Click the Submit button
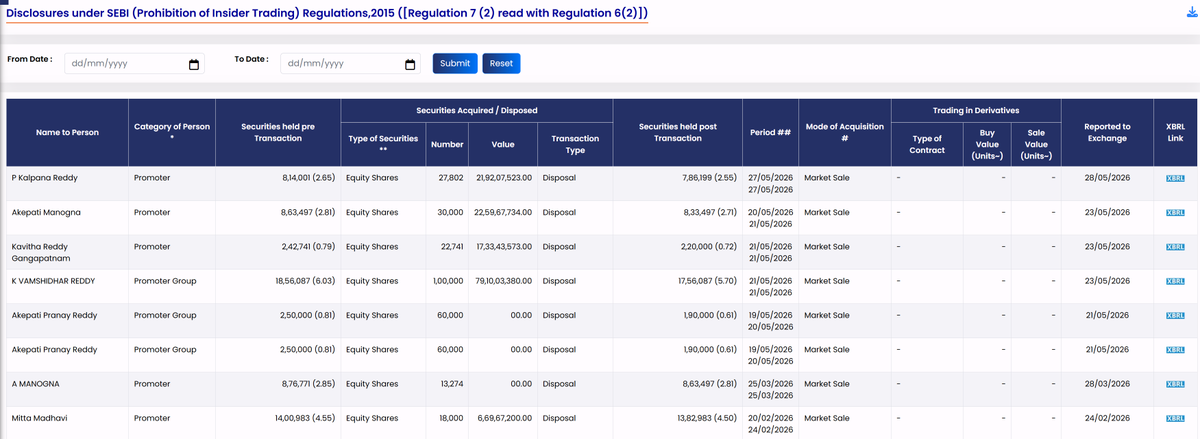 pos(455,63)
